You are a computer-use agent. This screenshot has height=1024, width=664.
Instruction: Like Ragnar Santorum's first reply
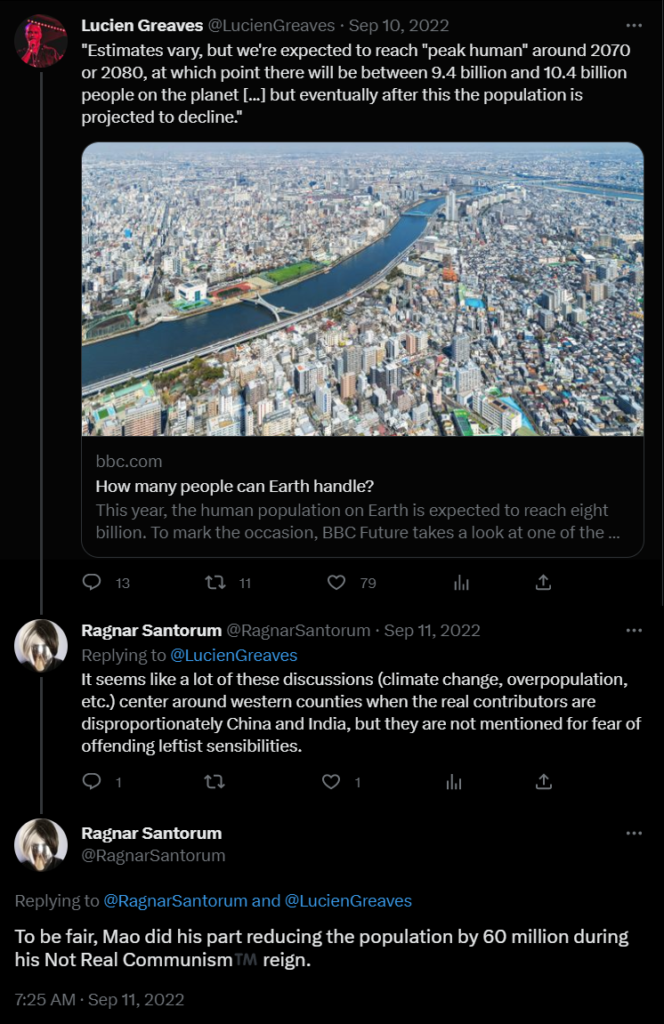331,782
